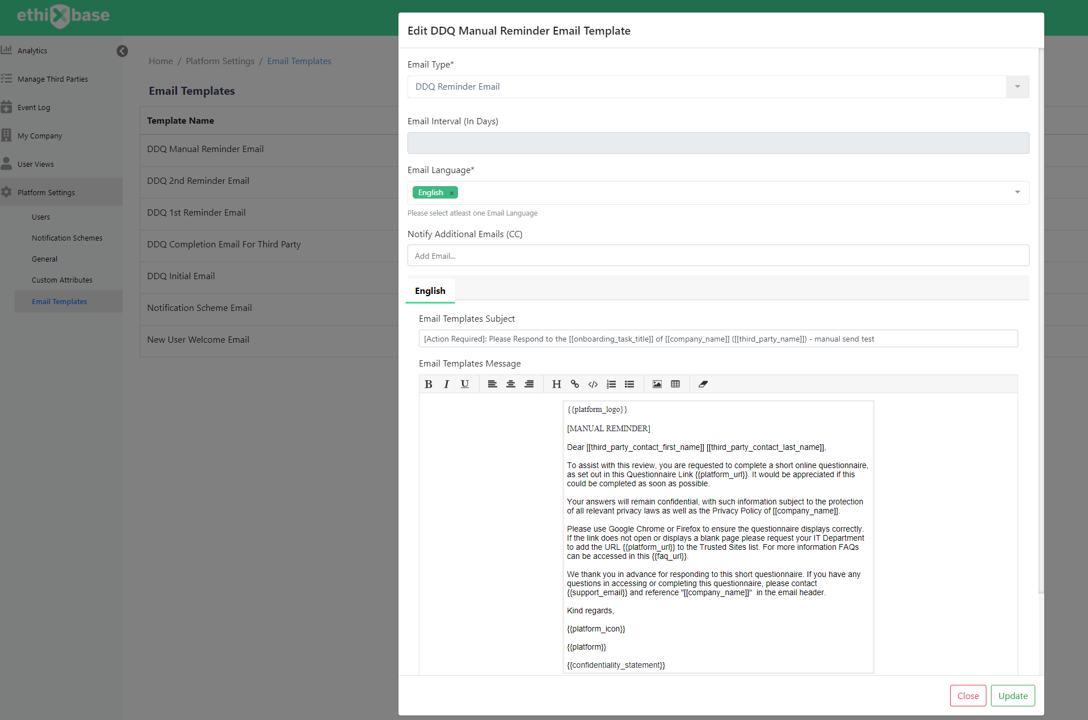Viewport: 1088px width, 720px height.
Task: Click the dialog vertical scrollbar
Action: pos(1040,319)
